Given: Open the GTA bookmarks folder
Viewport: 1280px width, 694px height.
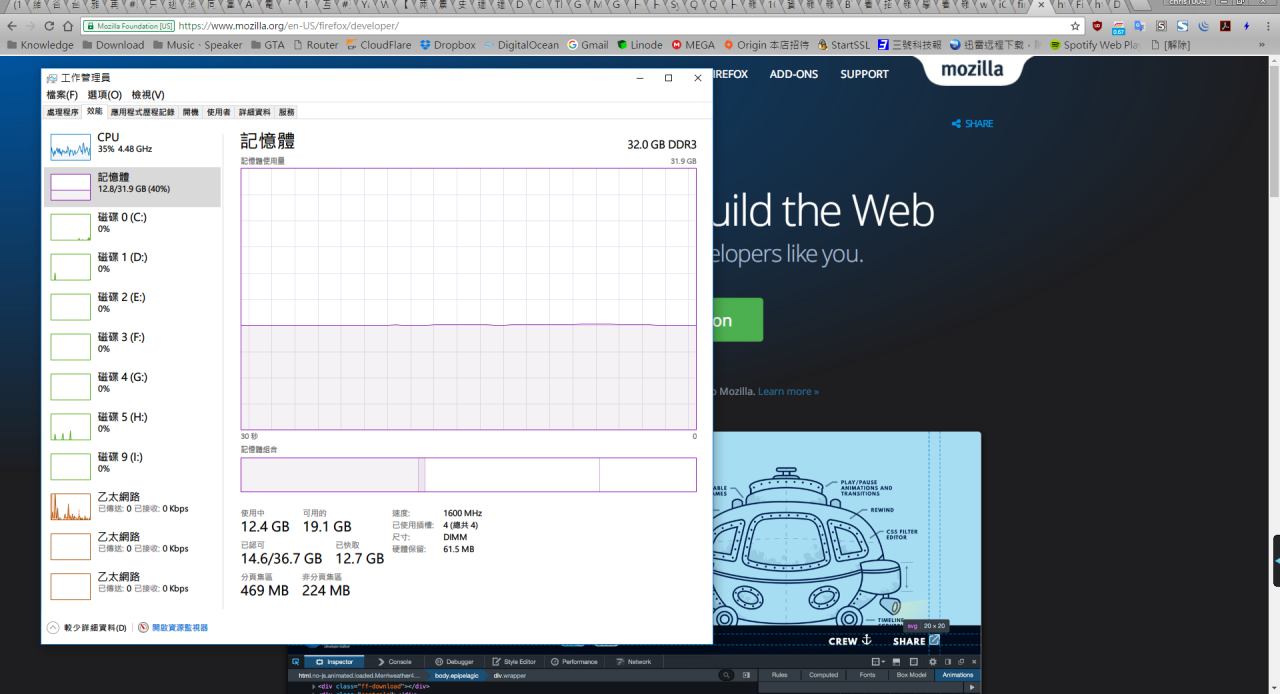Looking at the screenshot, I should [x=267, y=45].
